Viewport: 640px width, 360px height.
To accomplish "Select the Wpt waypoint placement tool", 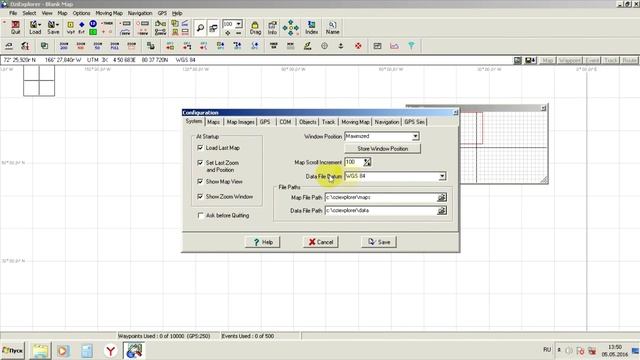I will tap(71, 27).
